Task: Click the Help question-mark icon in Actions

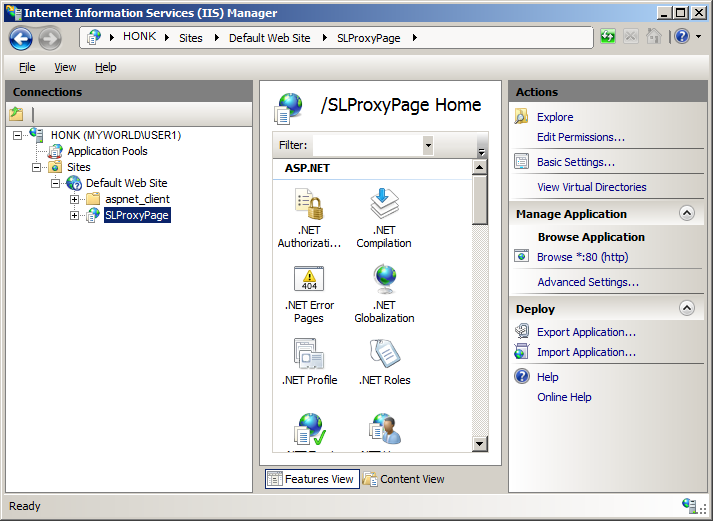Action: [x=522, y=376]
